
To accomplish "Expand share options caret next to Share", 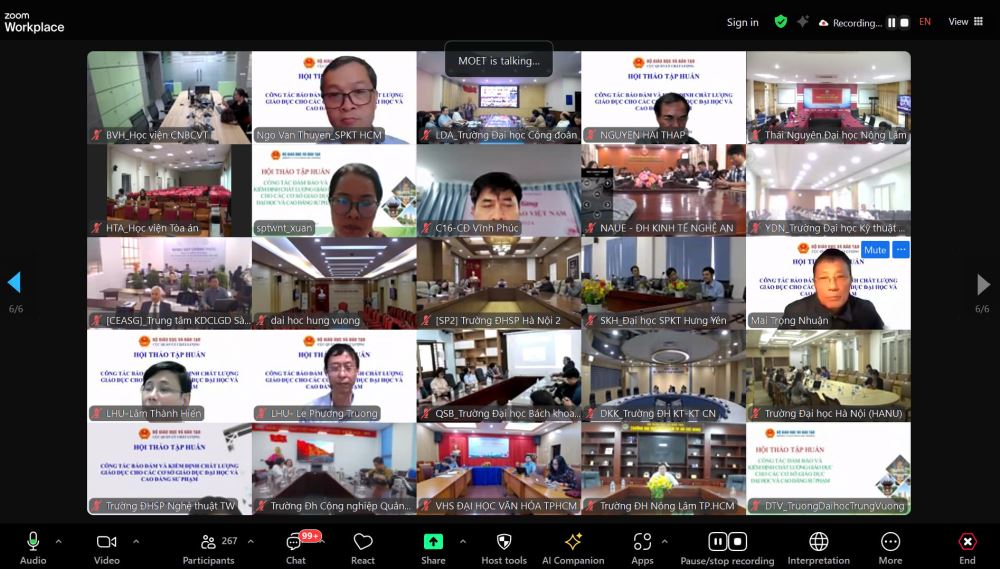I will tap(462, 541).
